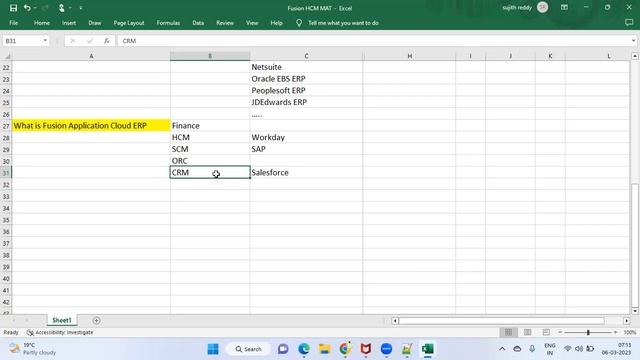Click the Name Box showing B31
Image resolution: width=640 pixels, height=360 pixels.
[x=22, y=41]
